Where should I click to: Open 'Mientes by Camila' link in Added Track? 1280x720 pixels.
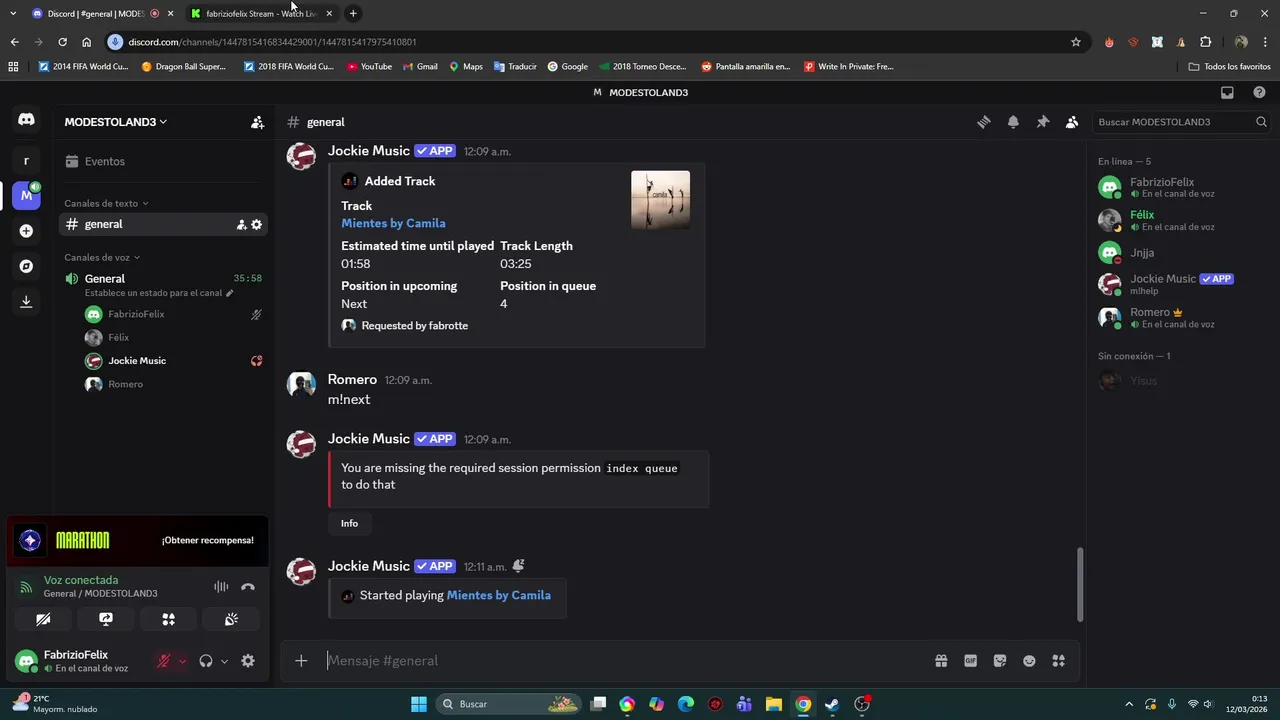tap(393, 223)
